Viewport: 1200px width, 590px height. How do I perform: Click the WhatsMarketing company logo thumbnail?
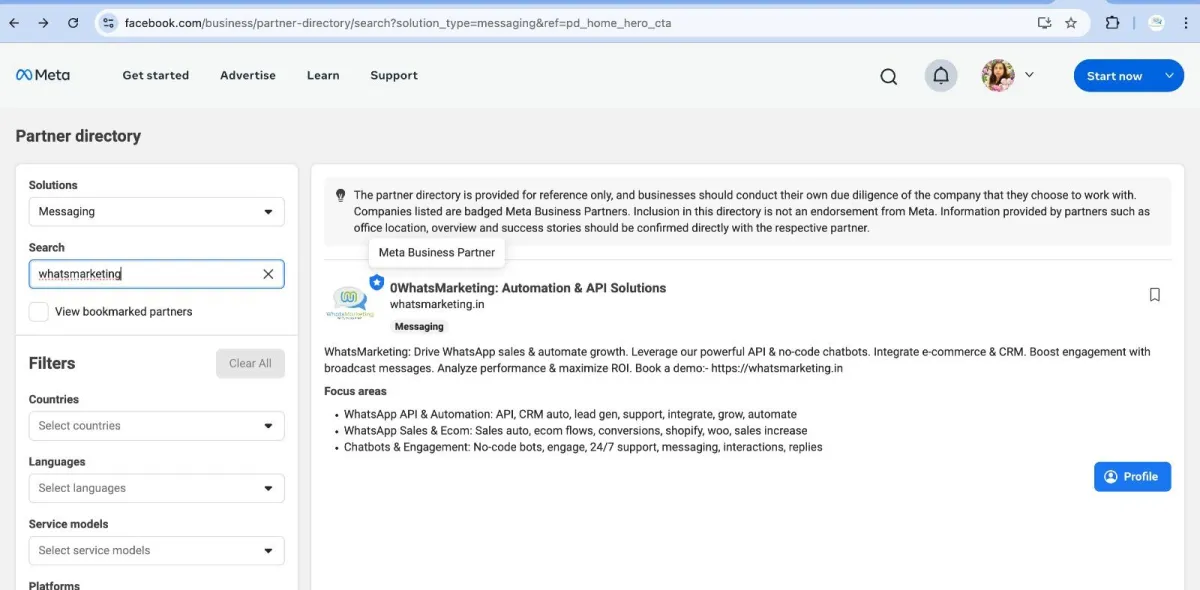point(349,303)
